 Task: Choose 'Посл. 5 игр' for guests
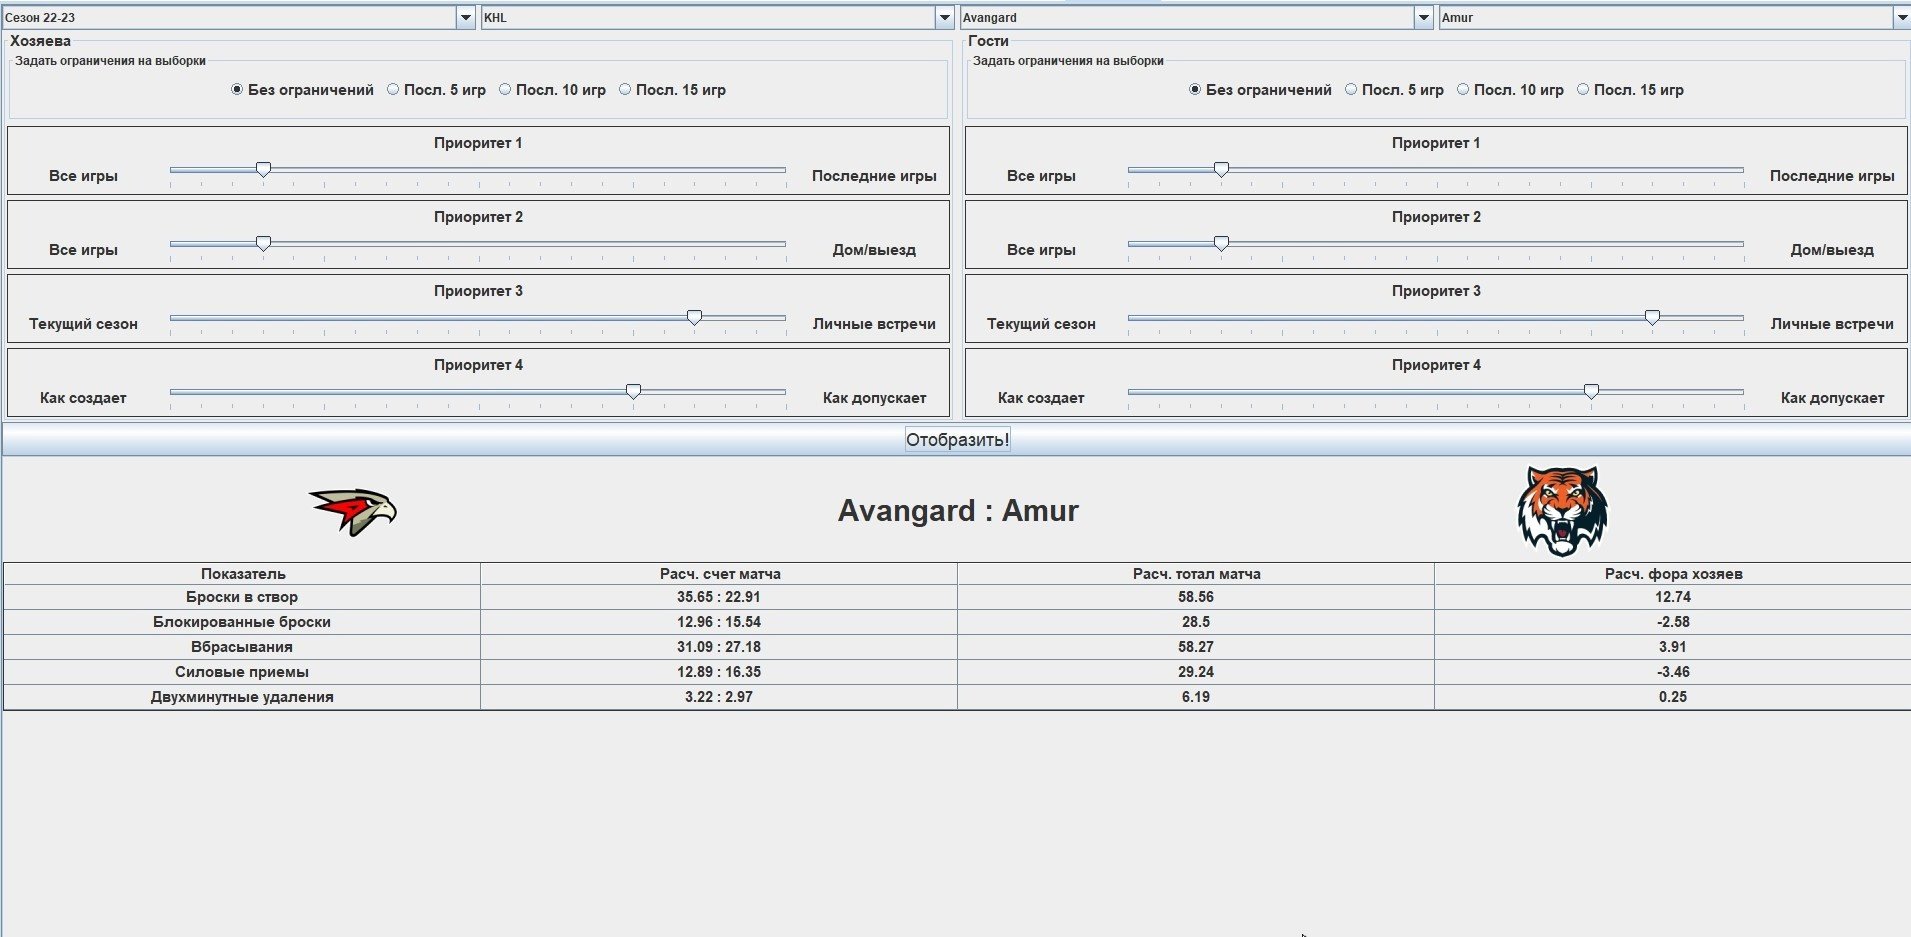click(x=1351, y=90)
